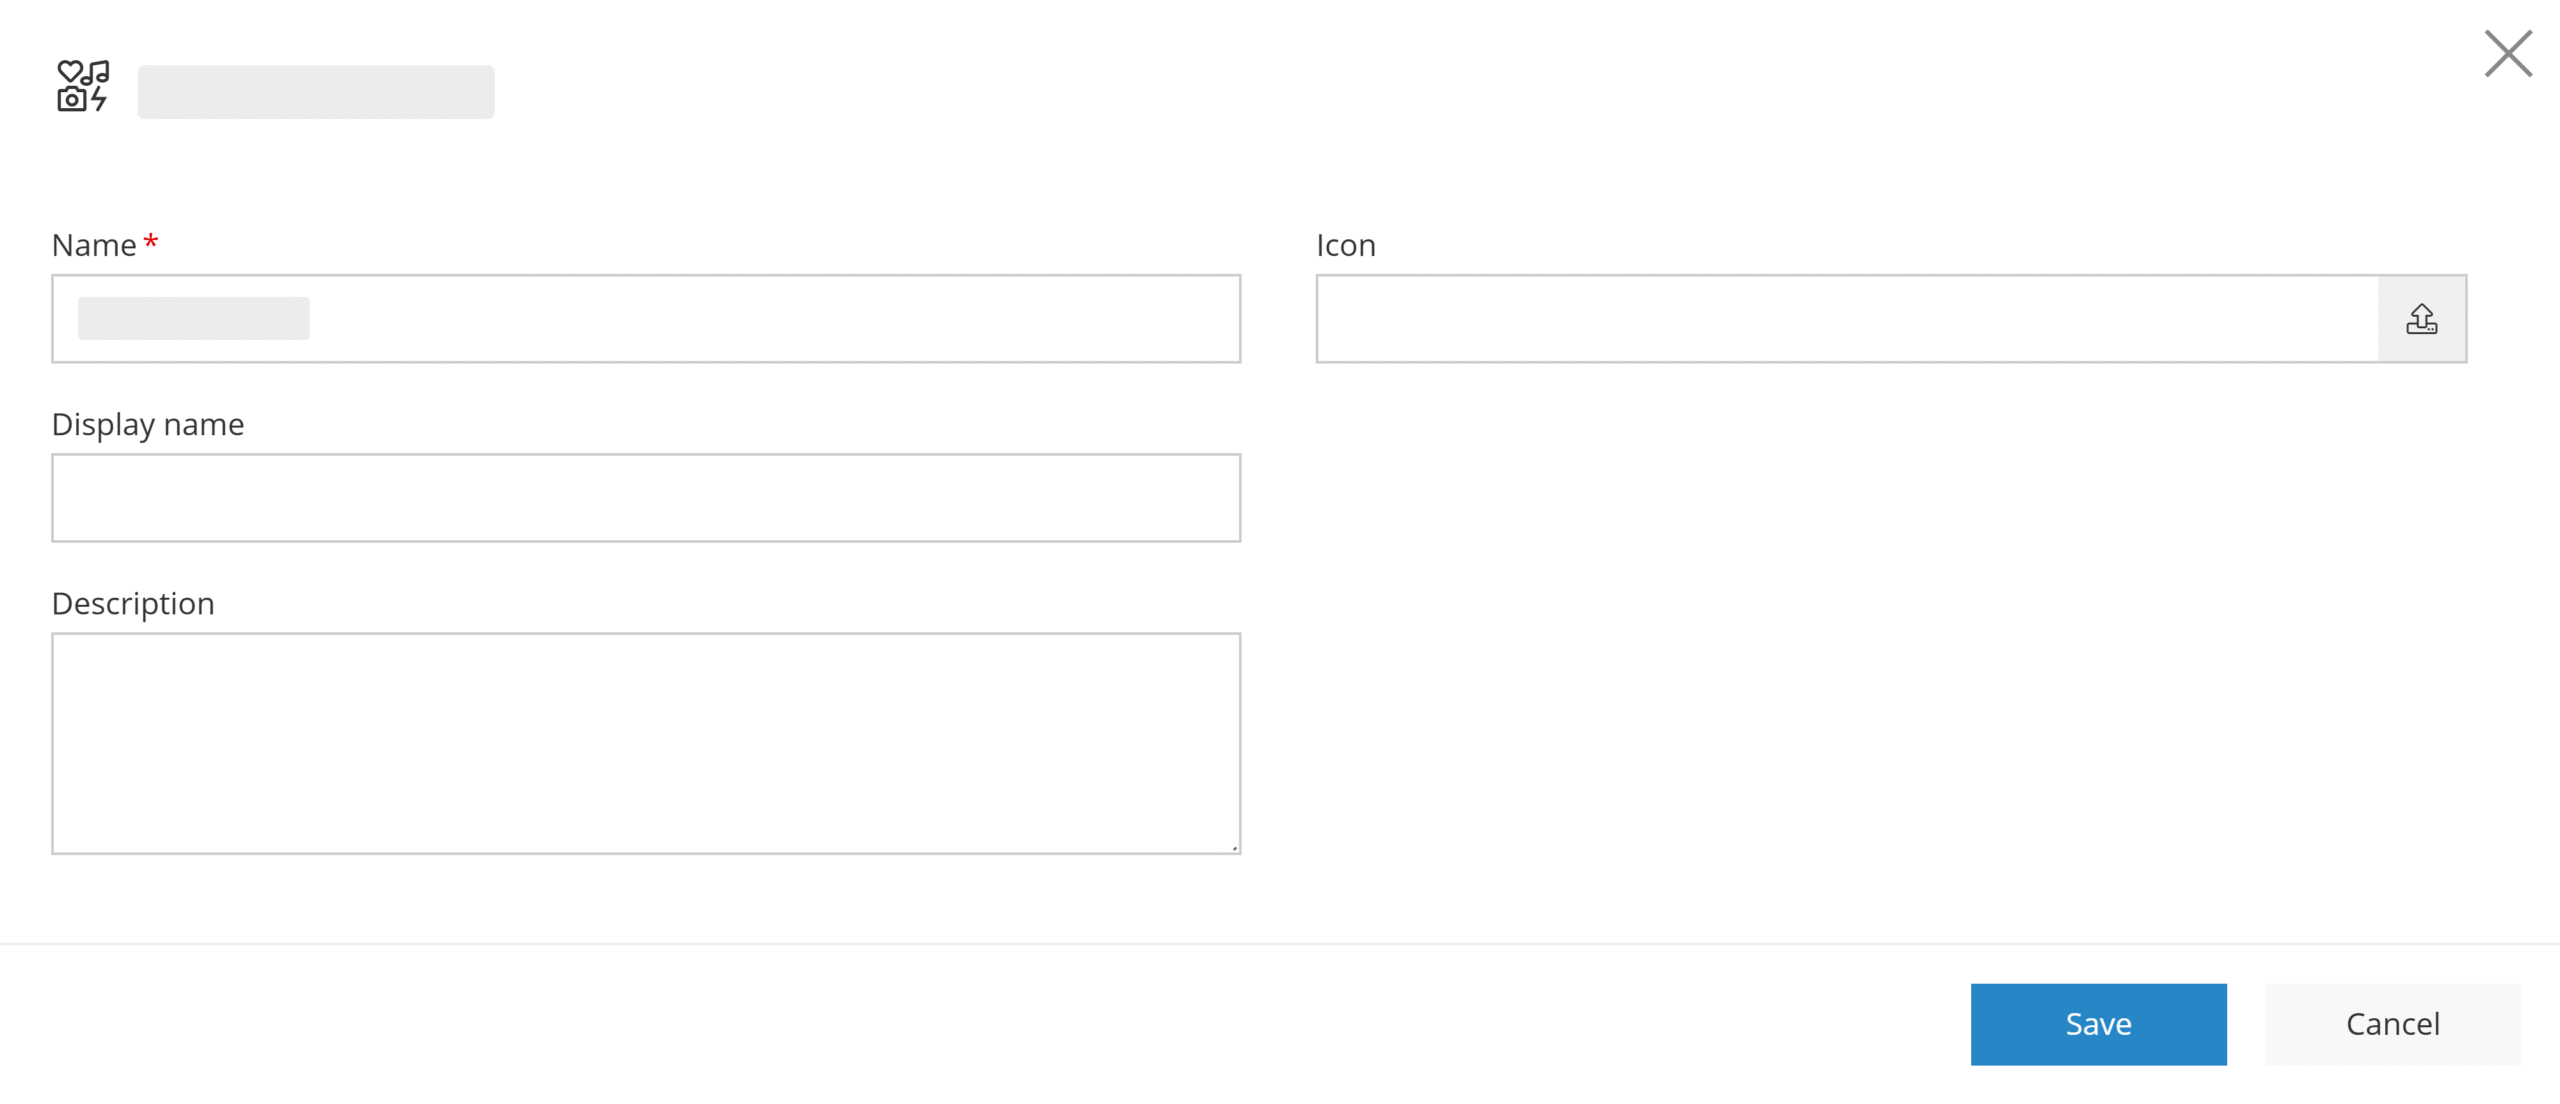Click the camera shape in header icon
The width and height of the screenshot is (2560, 1104).
[71, 99]
